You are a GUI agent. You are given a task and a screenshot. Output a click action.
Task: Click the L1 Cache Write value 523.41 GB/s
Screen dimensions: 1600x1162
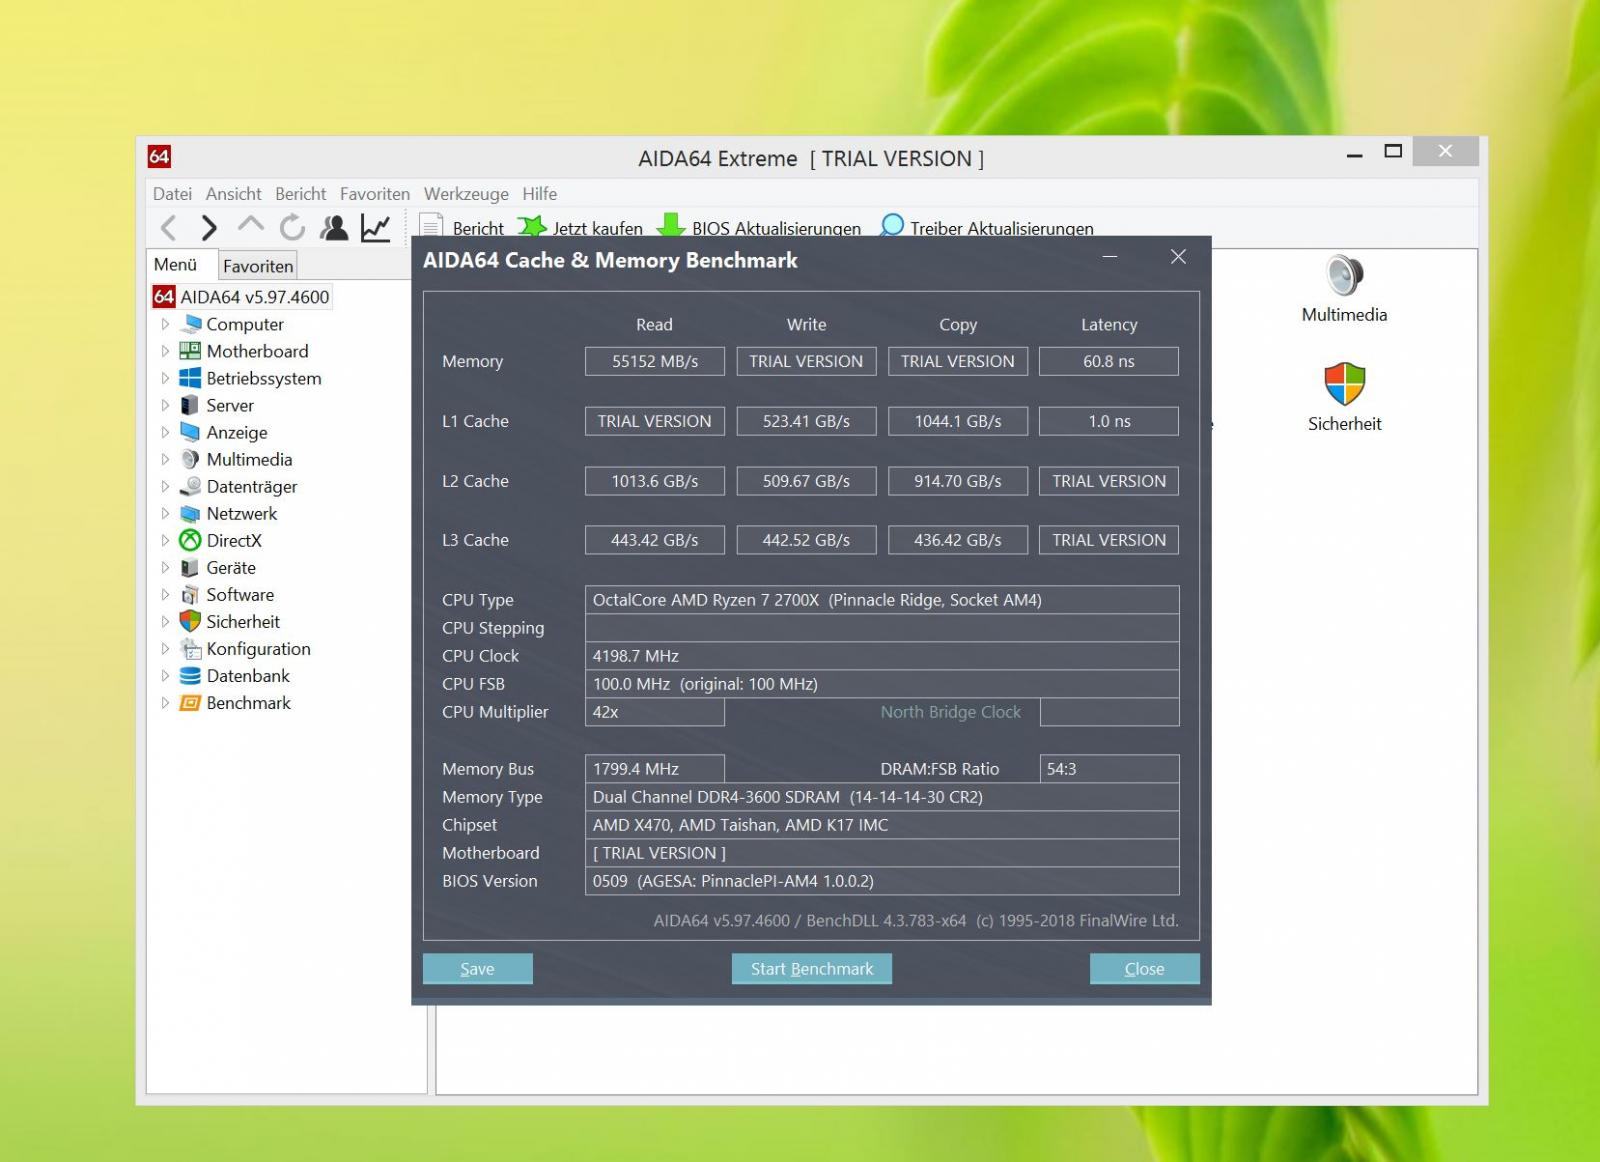point(806,421)
